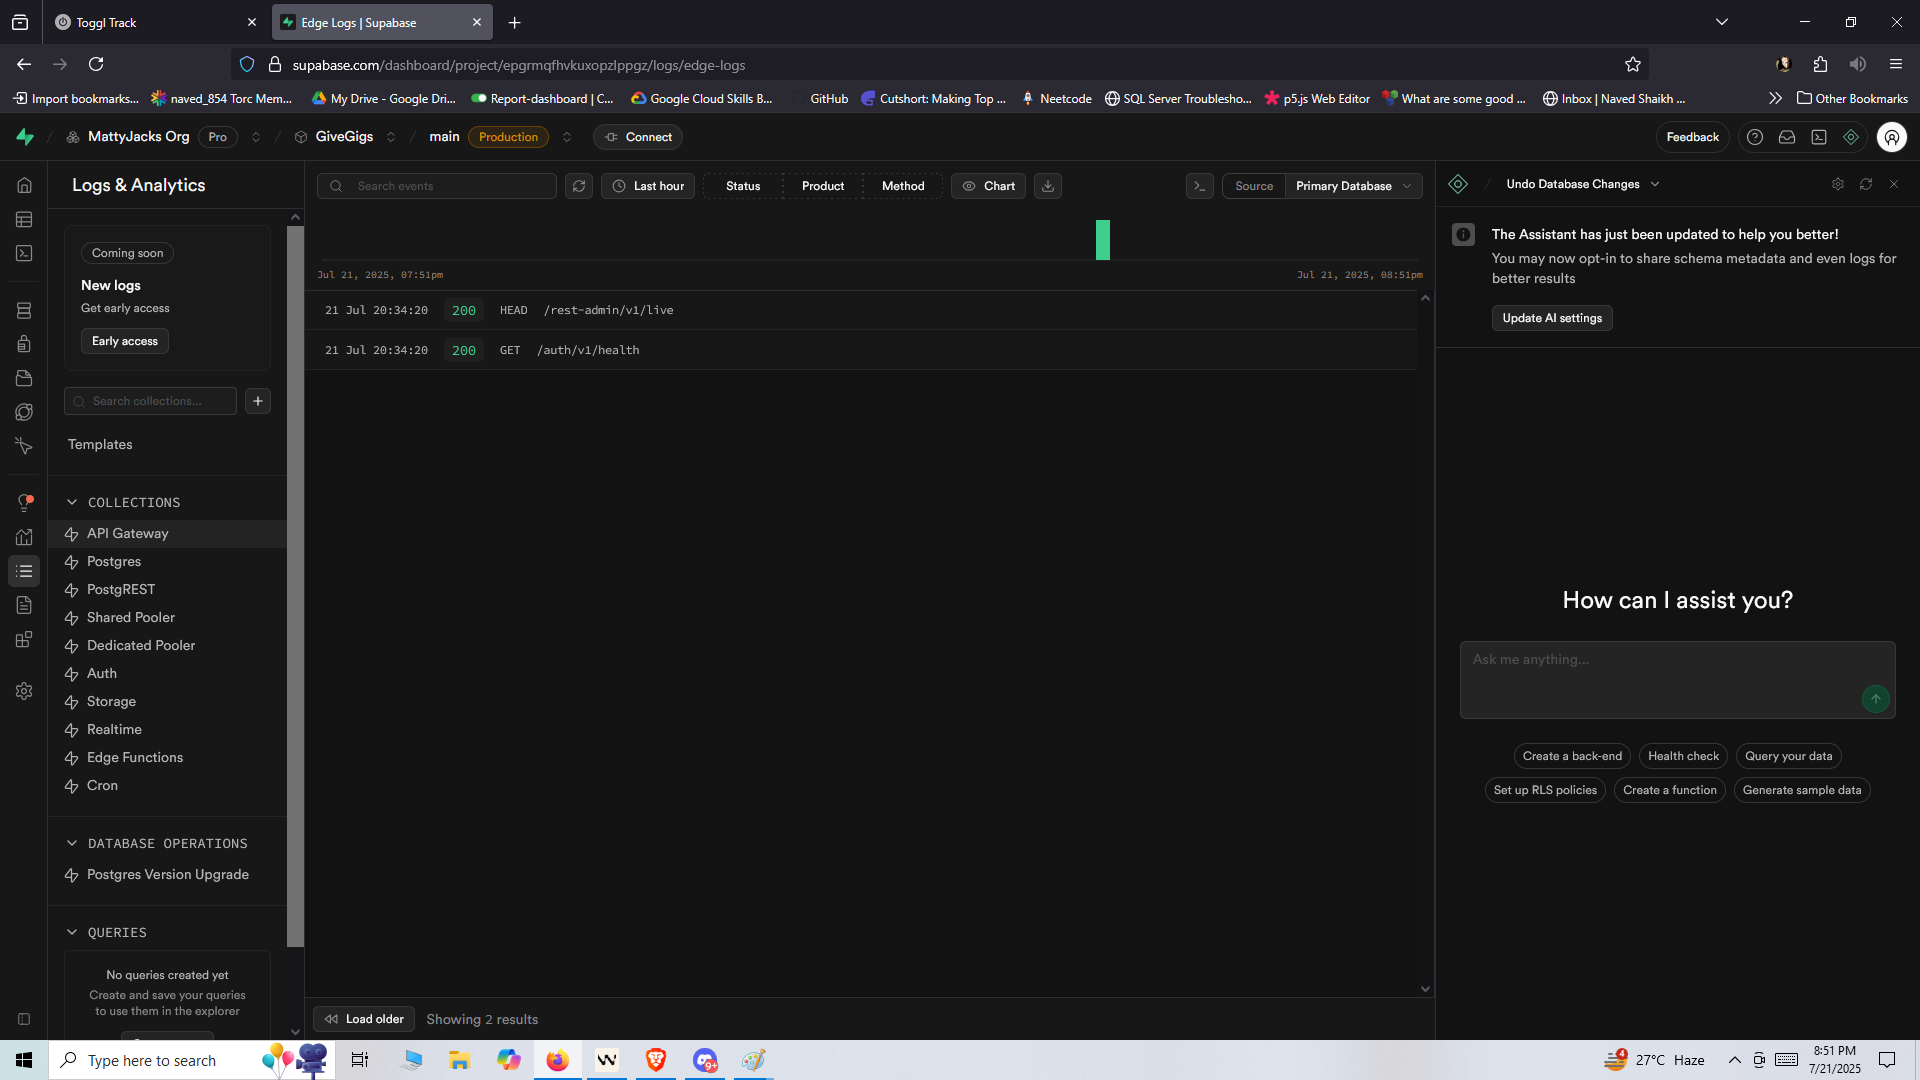Image resolution: width=1920 pixels, height=1080 pixels.
Task: Reset the Assistant conversation with refresh icon
Action: [x=1866, y=184]
